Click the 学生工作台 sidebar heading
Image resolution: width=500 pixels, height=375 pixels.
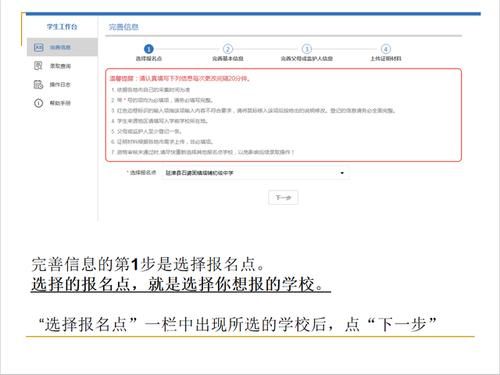click(x=62, y=27)
